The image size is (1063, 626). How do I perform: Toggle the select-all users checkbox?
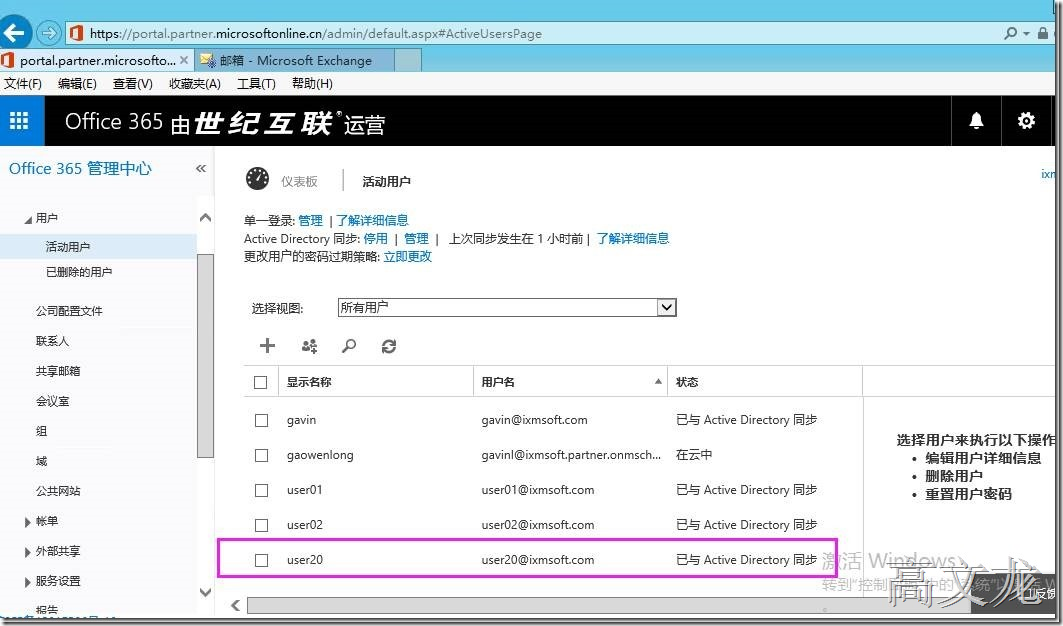pyautogui.click(x=260, y=383)
